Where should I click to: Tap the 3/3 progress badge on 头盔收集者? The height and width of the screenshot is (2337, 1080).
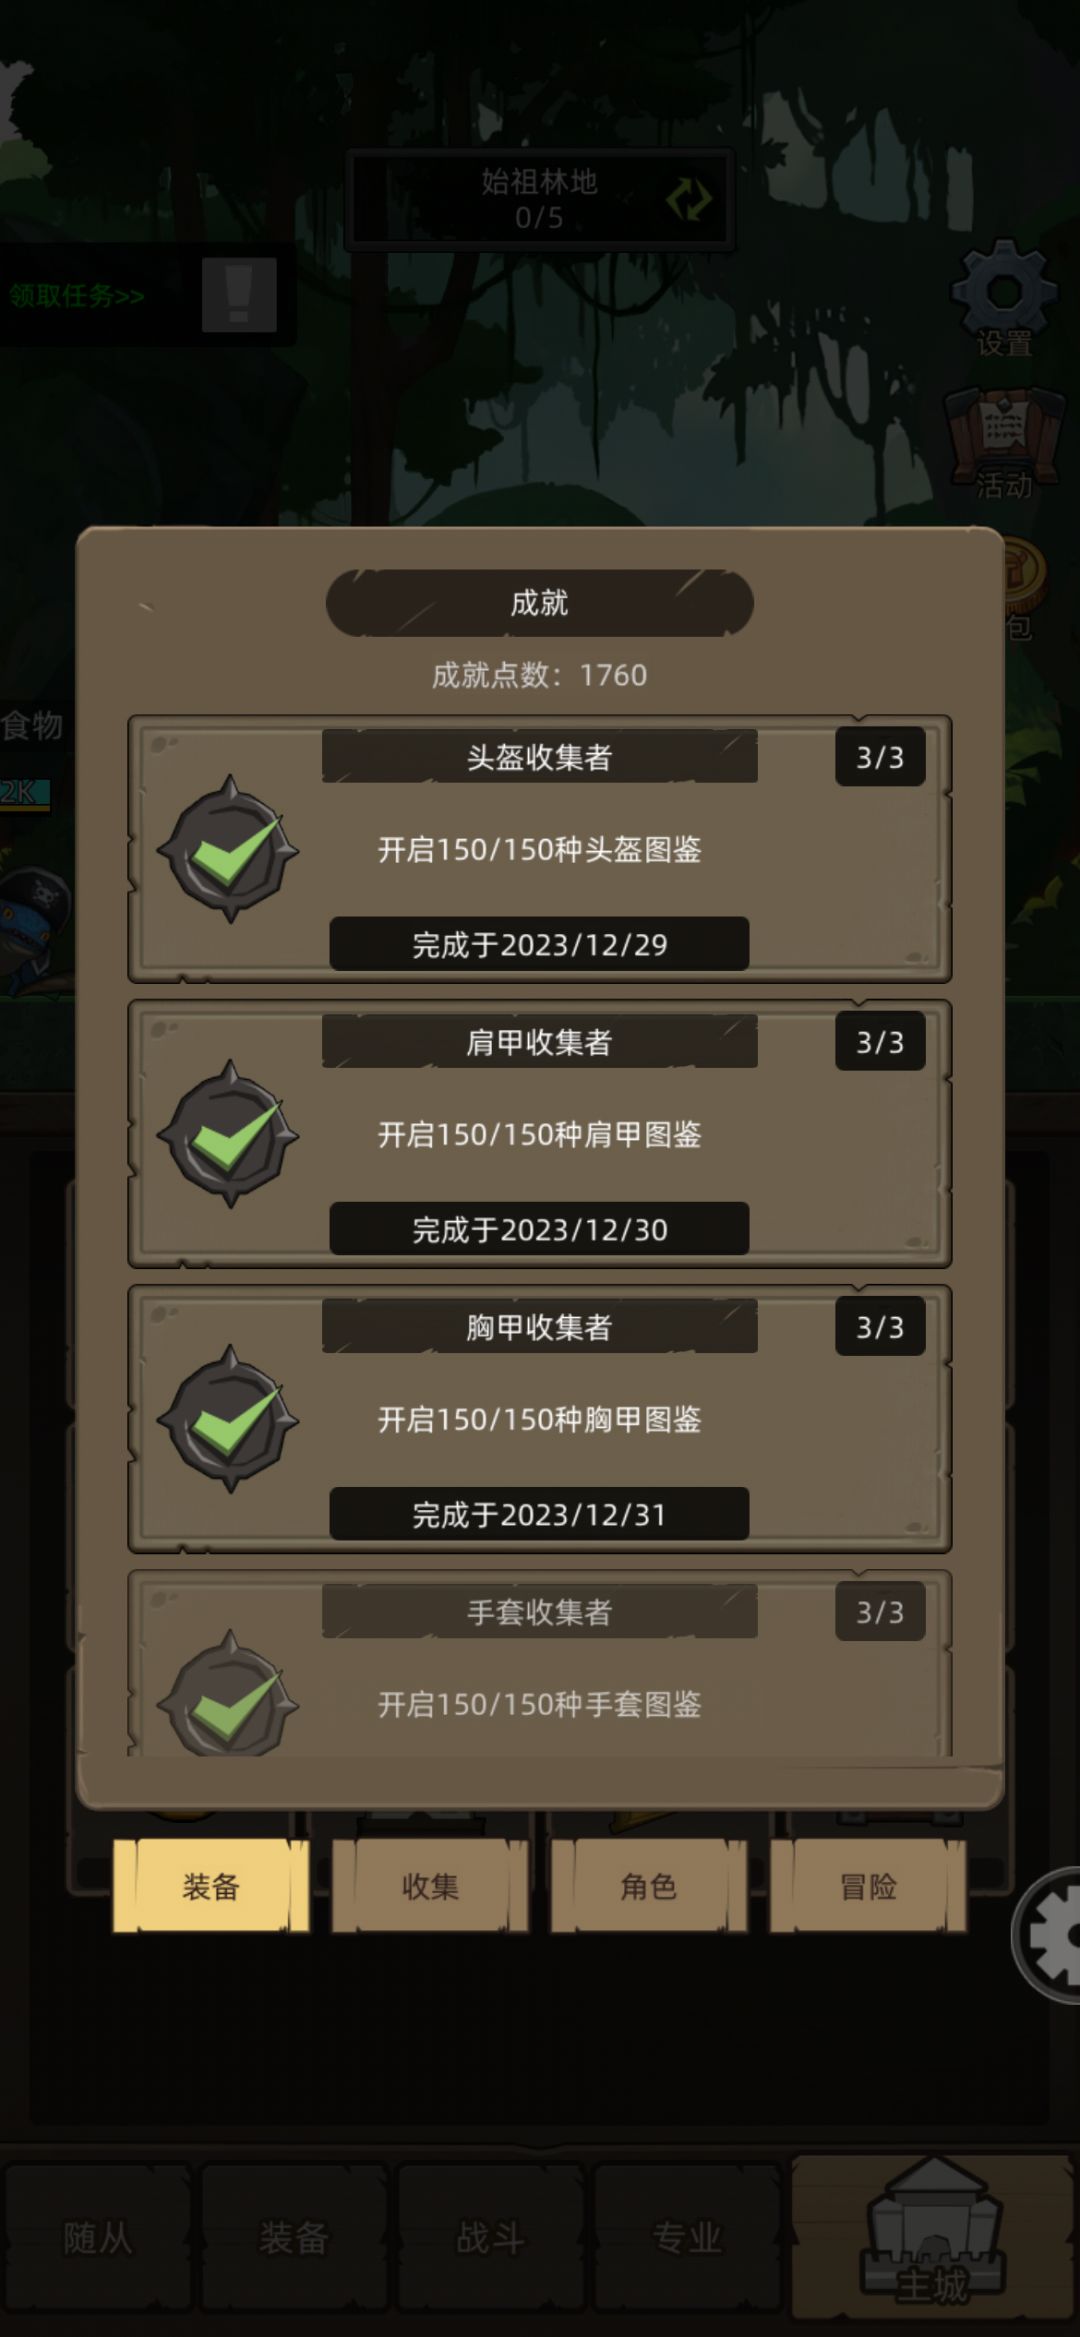(x=880, y=757)
